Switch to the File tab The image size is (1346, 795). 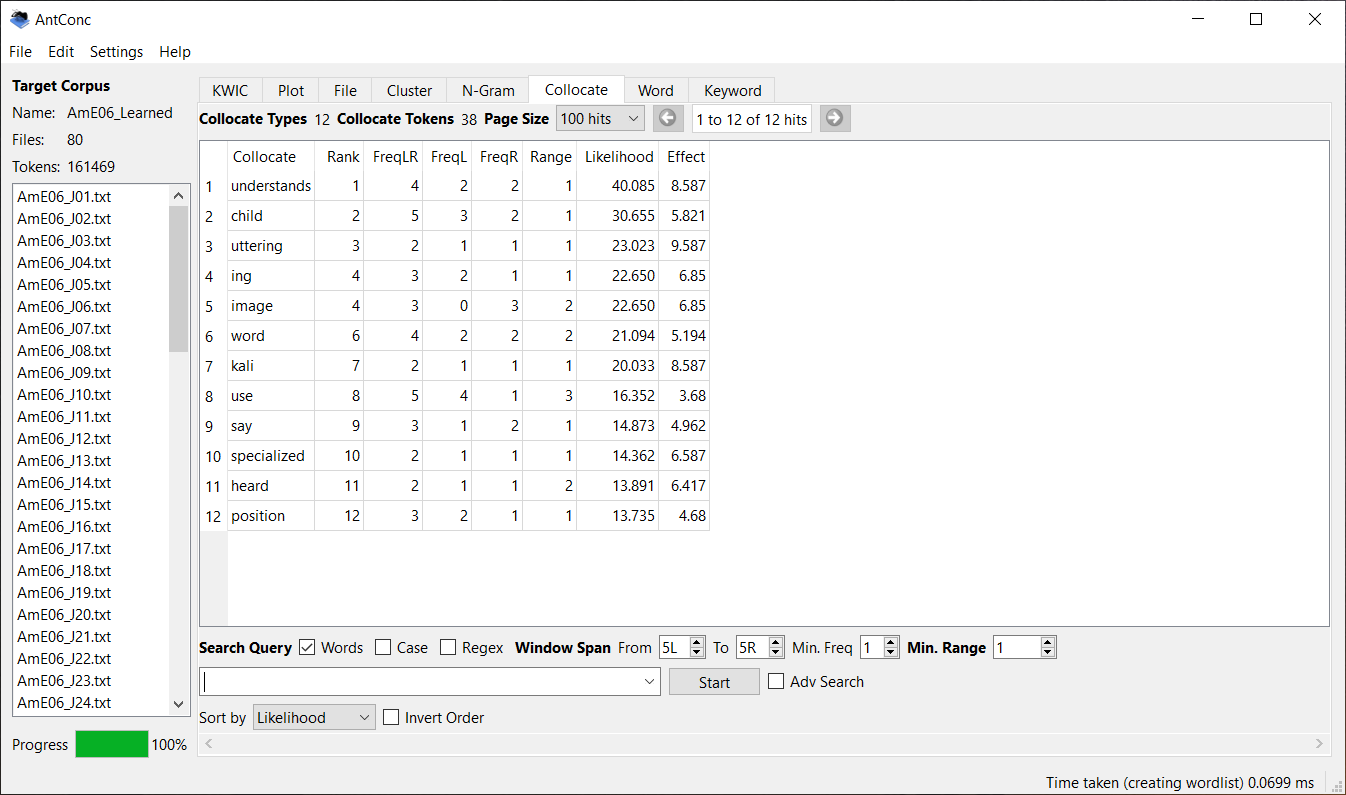pos(345,90)
